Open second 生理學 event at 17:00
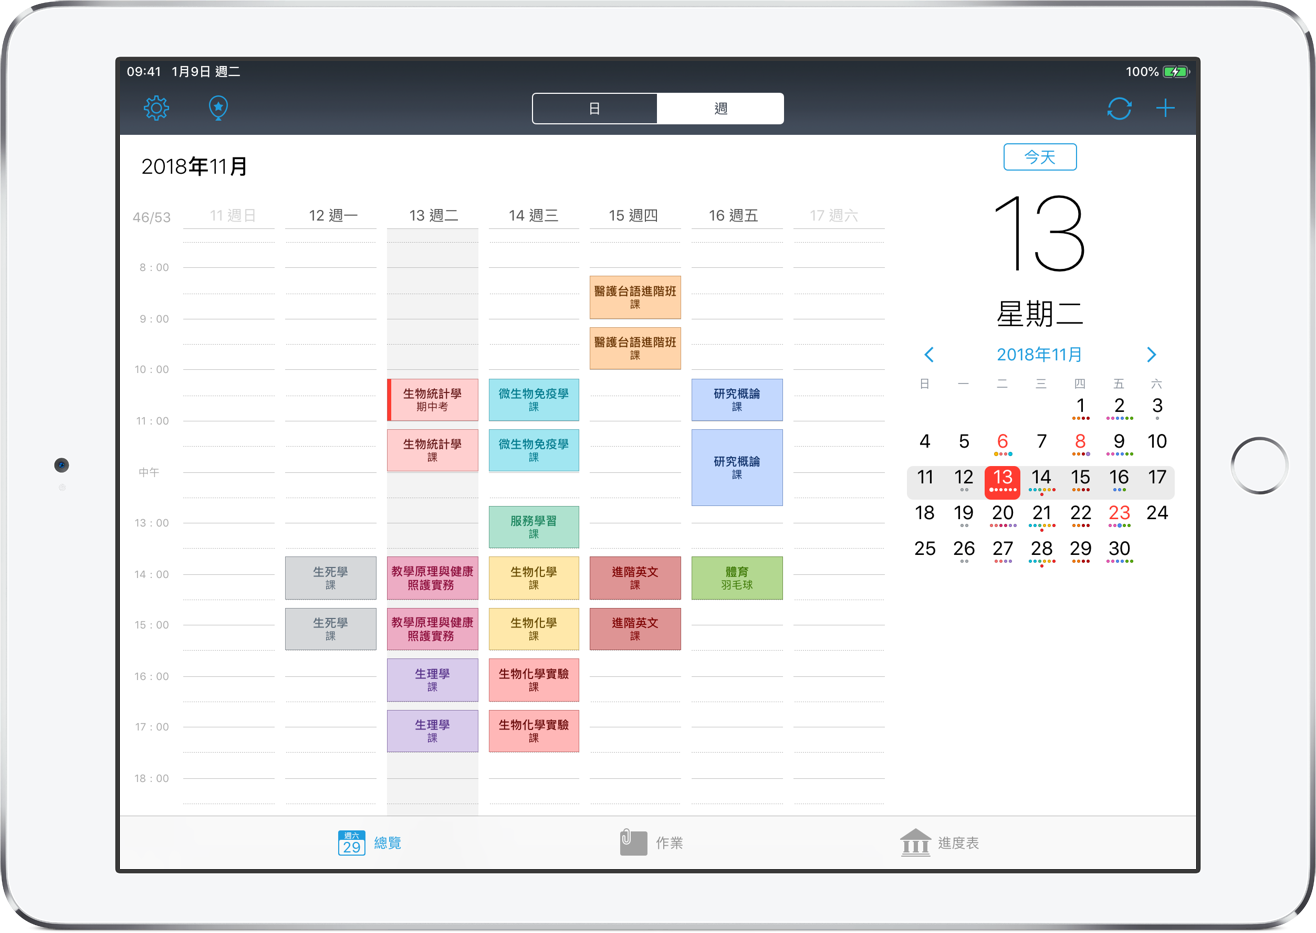Viewport: 1316px width, 933px height. [433, 731]
